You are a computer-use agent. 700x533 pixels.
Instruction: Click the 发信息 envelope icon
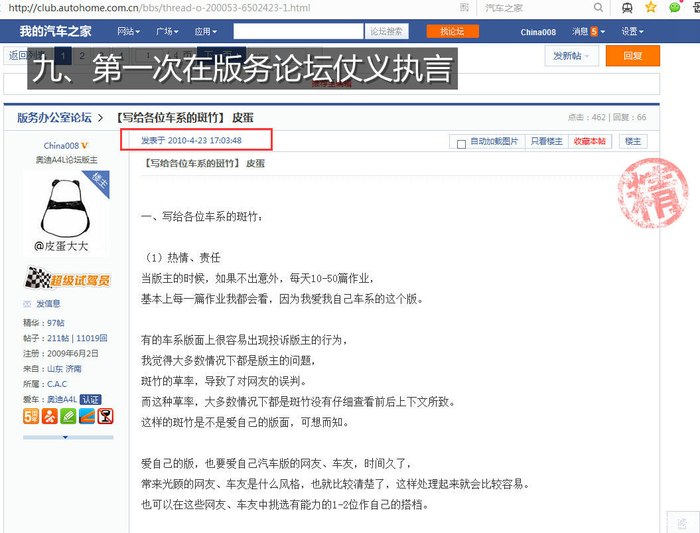click(x=27, y=303)
